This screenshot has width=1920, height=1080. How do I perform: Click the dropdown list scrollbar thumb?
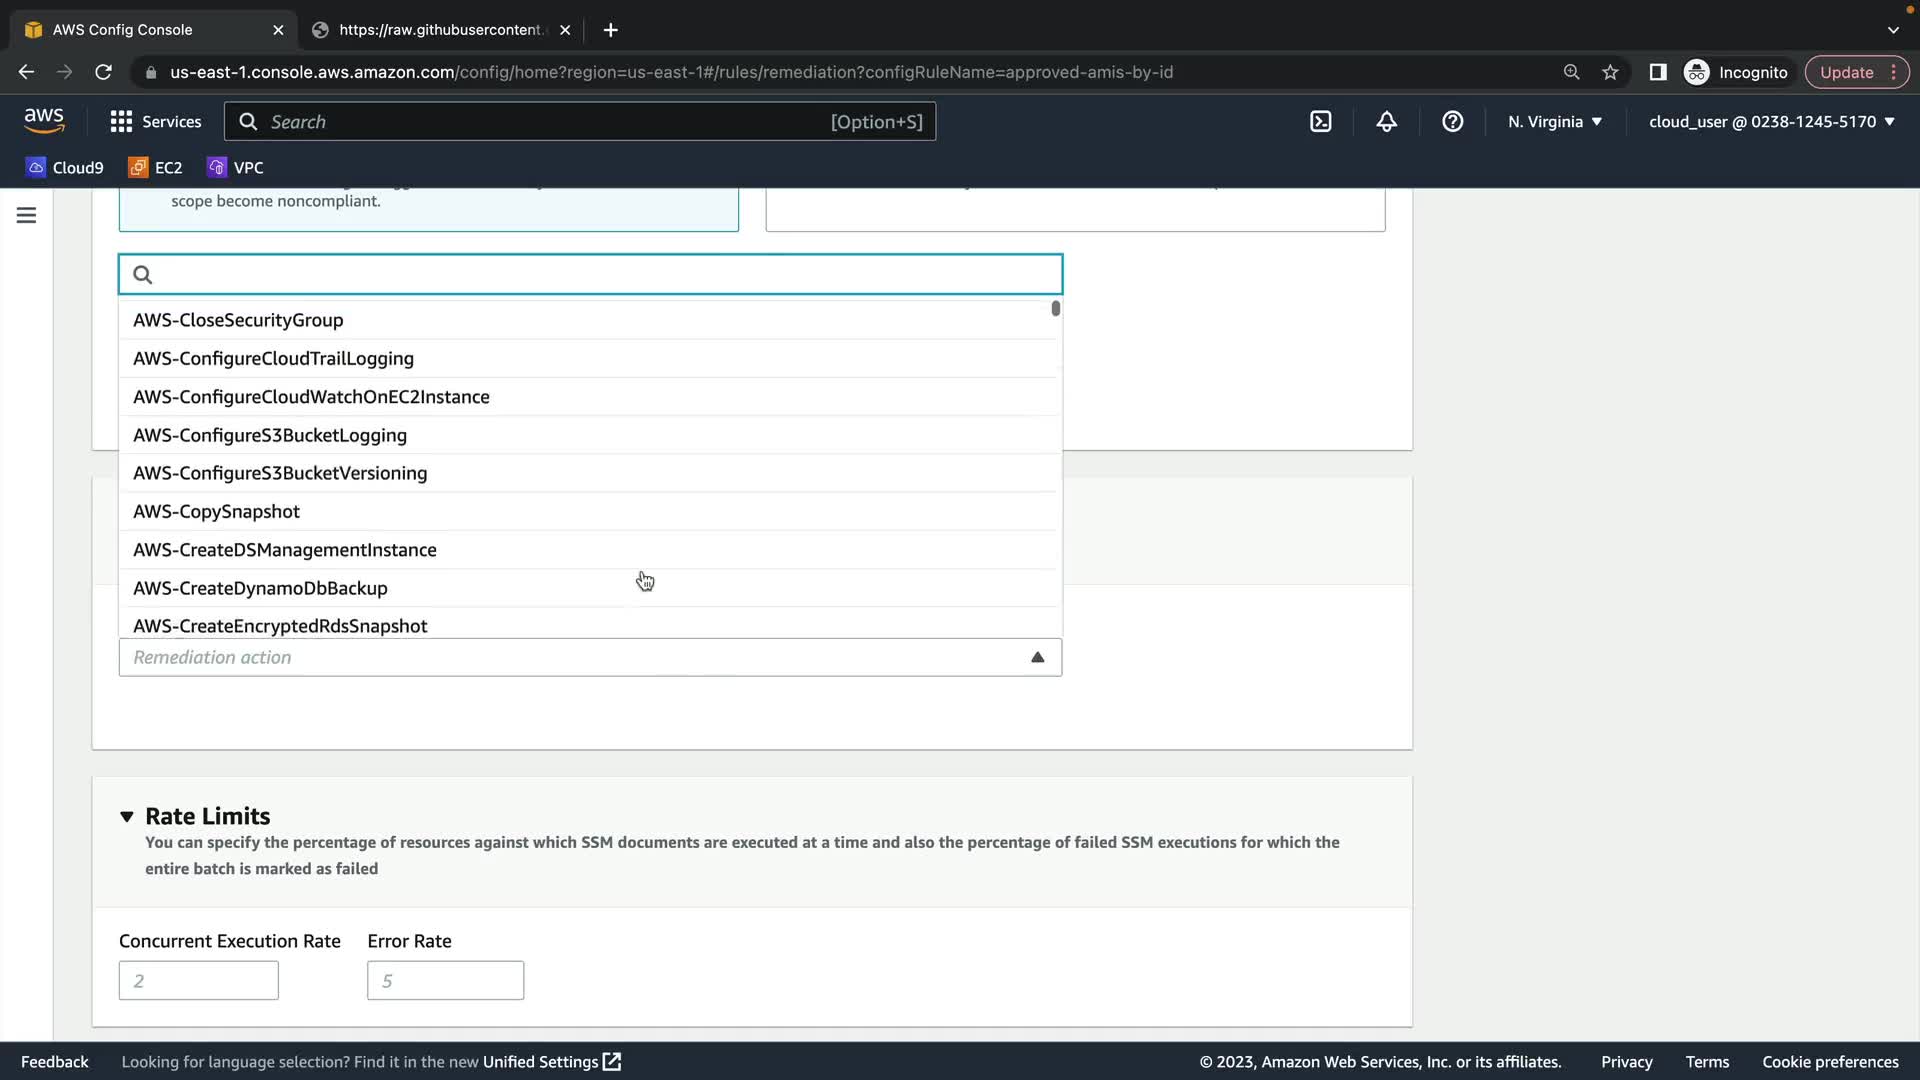(1055, 309)
